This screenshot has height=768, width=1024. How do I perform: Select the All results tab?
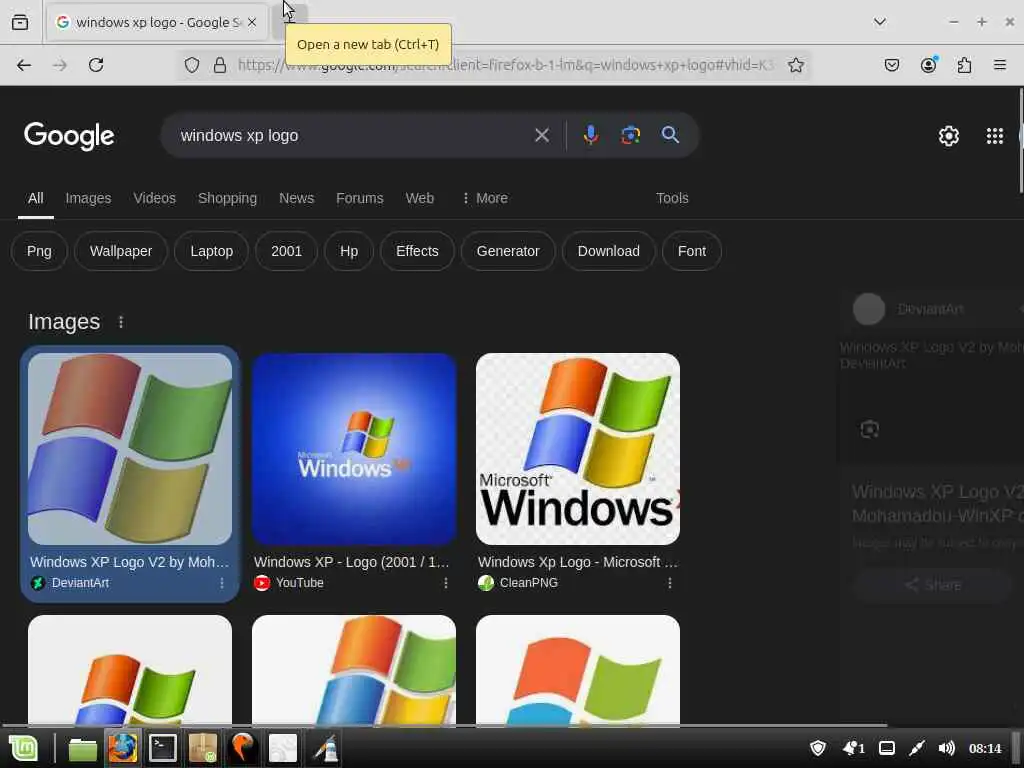(36, 198)
